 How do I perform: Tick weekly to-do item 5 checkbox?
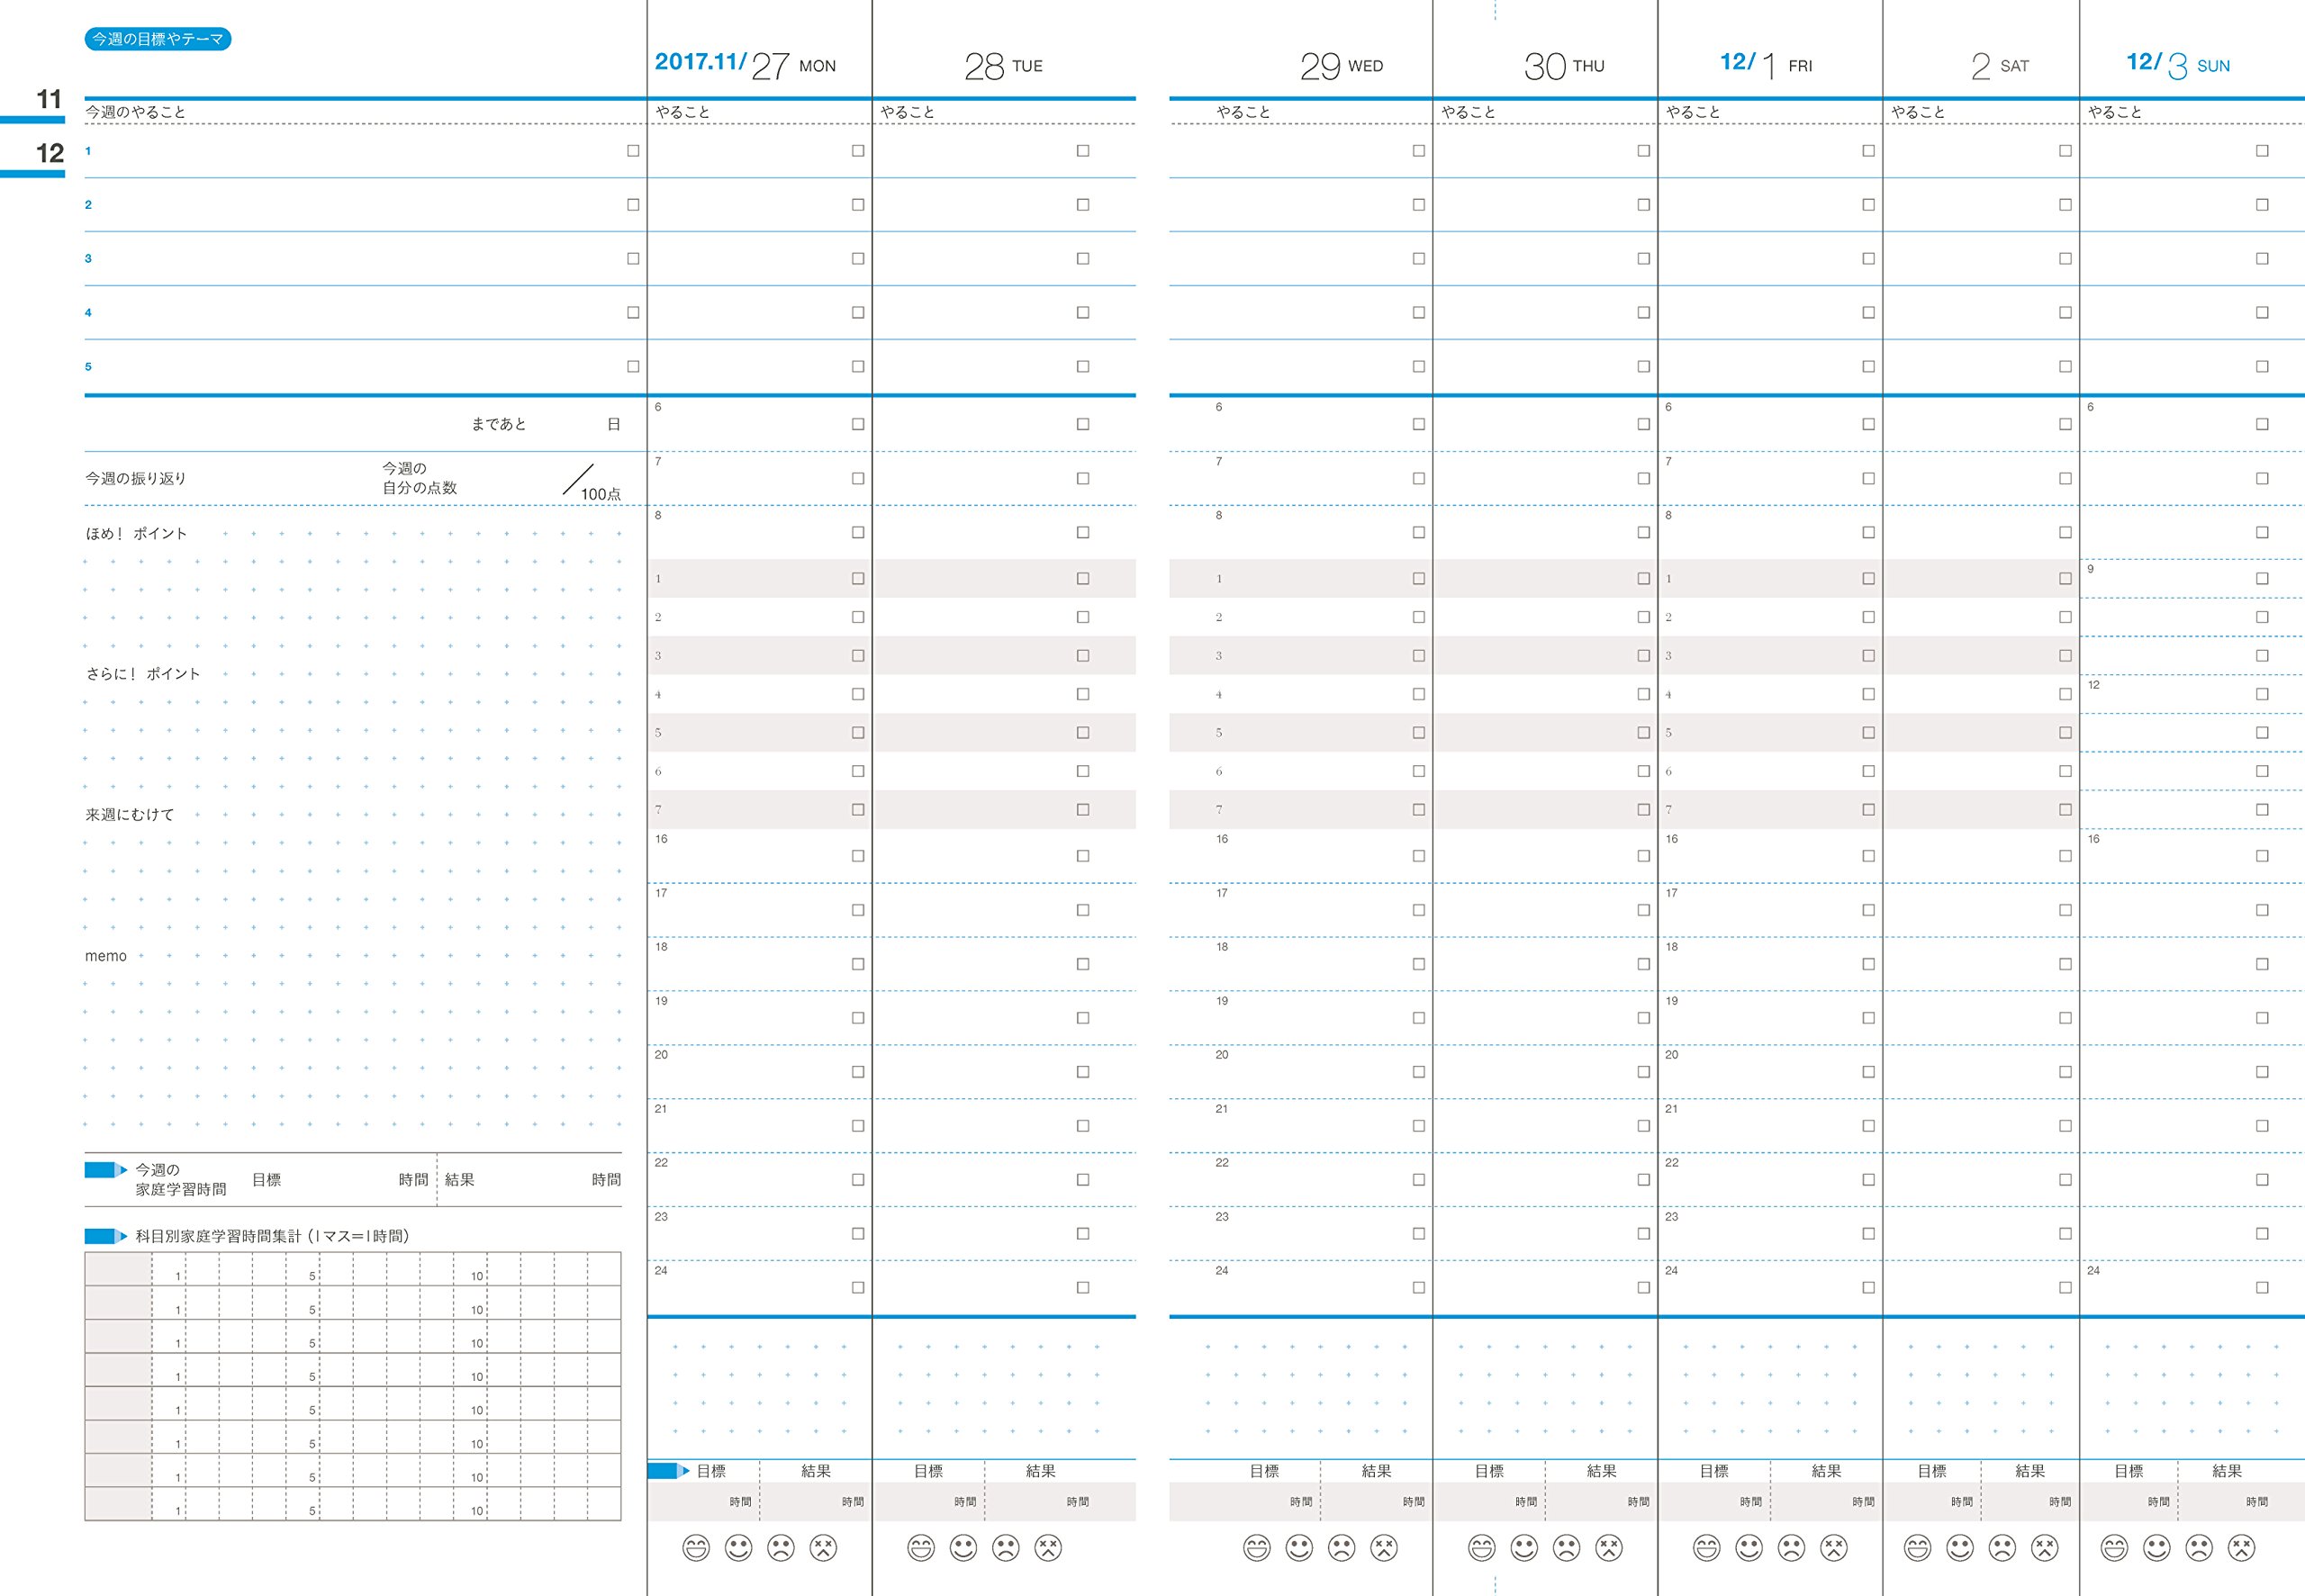coord(633,367)
